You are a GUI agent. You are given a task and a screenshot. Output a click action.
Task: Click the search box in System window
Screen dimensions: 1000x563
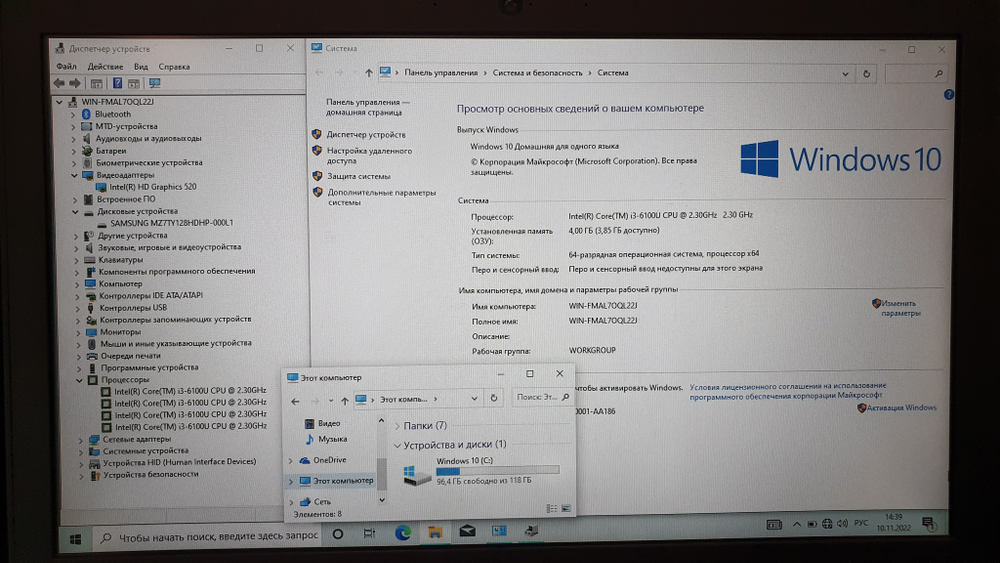click(915, 74)
